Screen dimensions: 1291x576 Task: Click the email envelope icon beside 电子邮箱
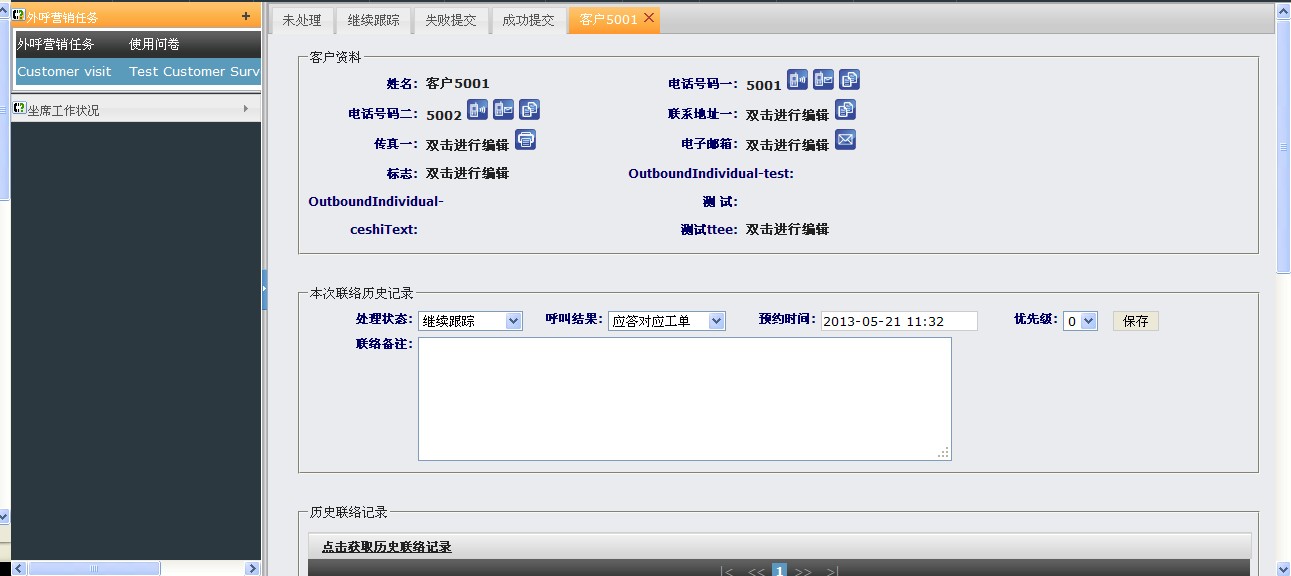pos(845,140)
